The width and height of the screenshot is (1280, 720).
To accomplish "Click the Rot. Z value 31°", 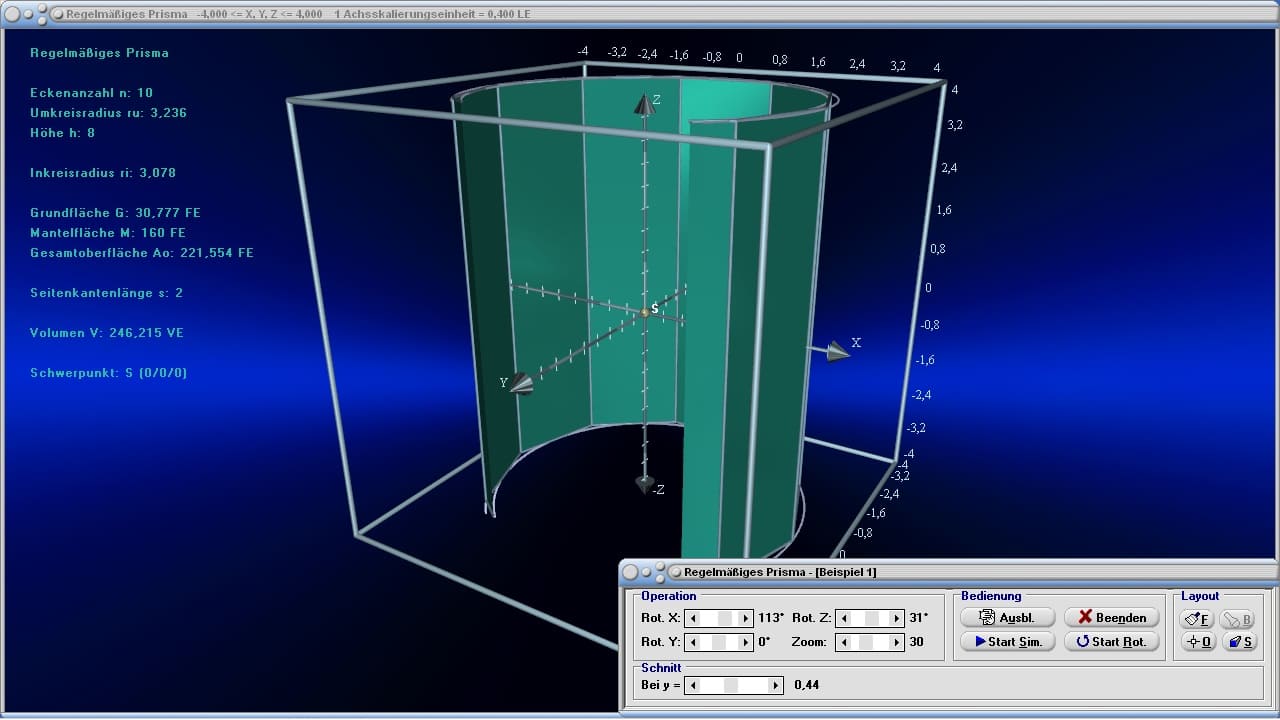I will pyautogui.click(x=918, y=618).
